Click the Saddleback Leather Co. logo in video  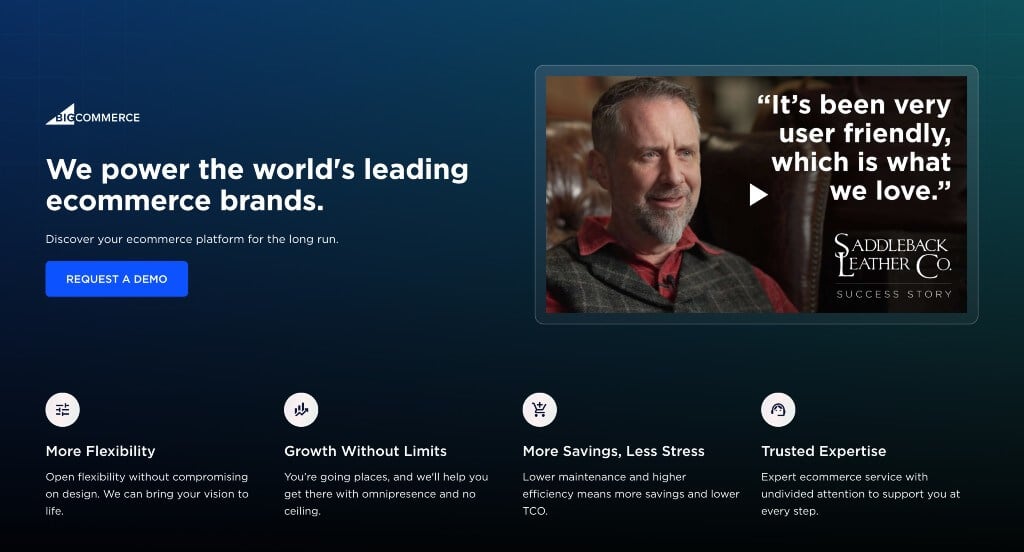click(x=893, y=256)
